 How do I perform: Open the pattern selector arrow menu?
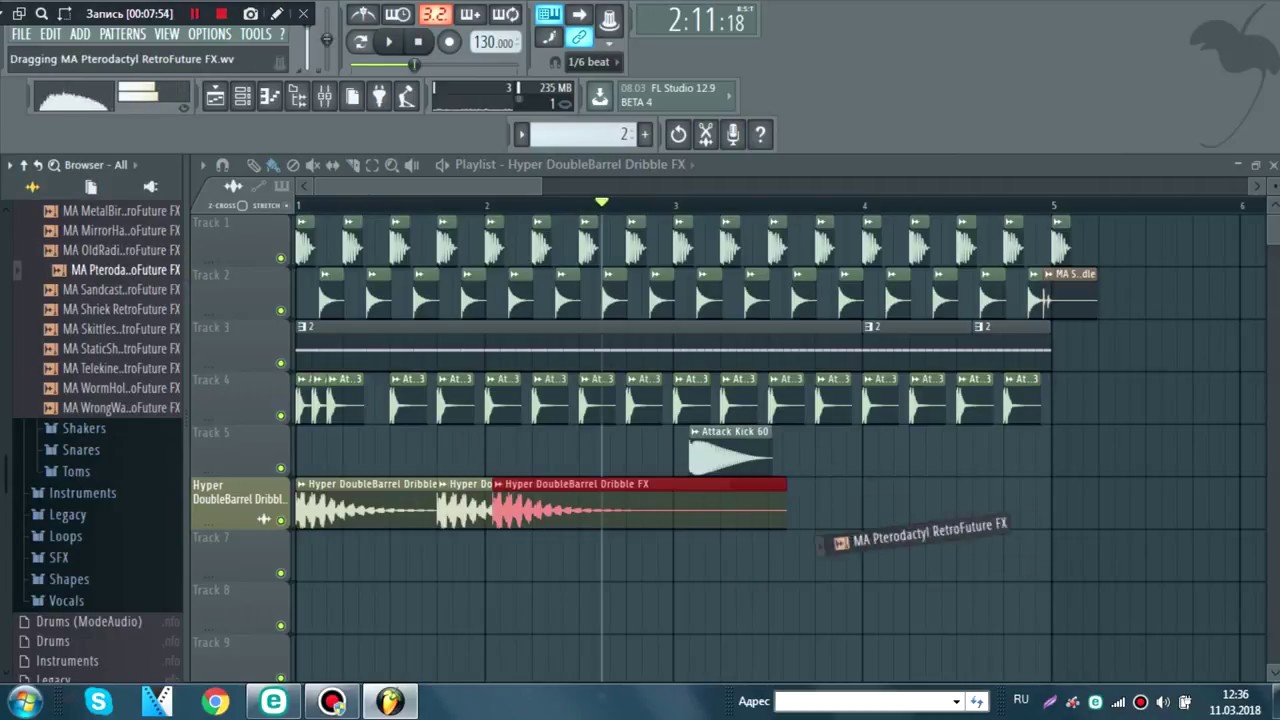(x=521, y=134)
